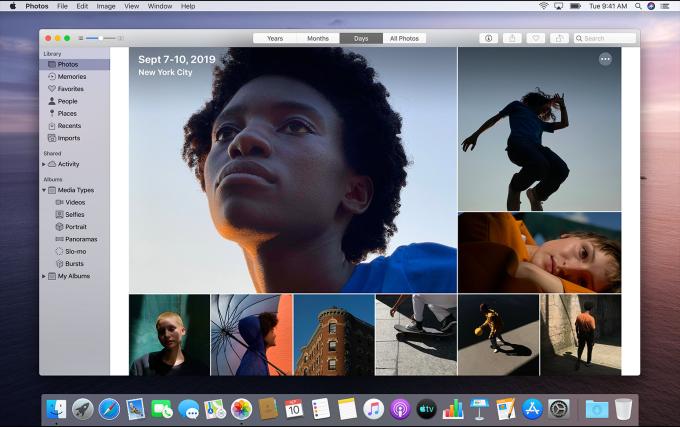680x427 pixels.
Task: Open App Store from the Dock
Action: [532, 409]
